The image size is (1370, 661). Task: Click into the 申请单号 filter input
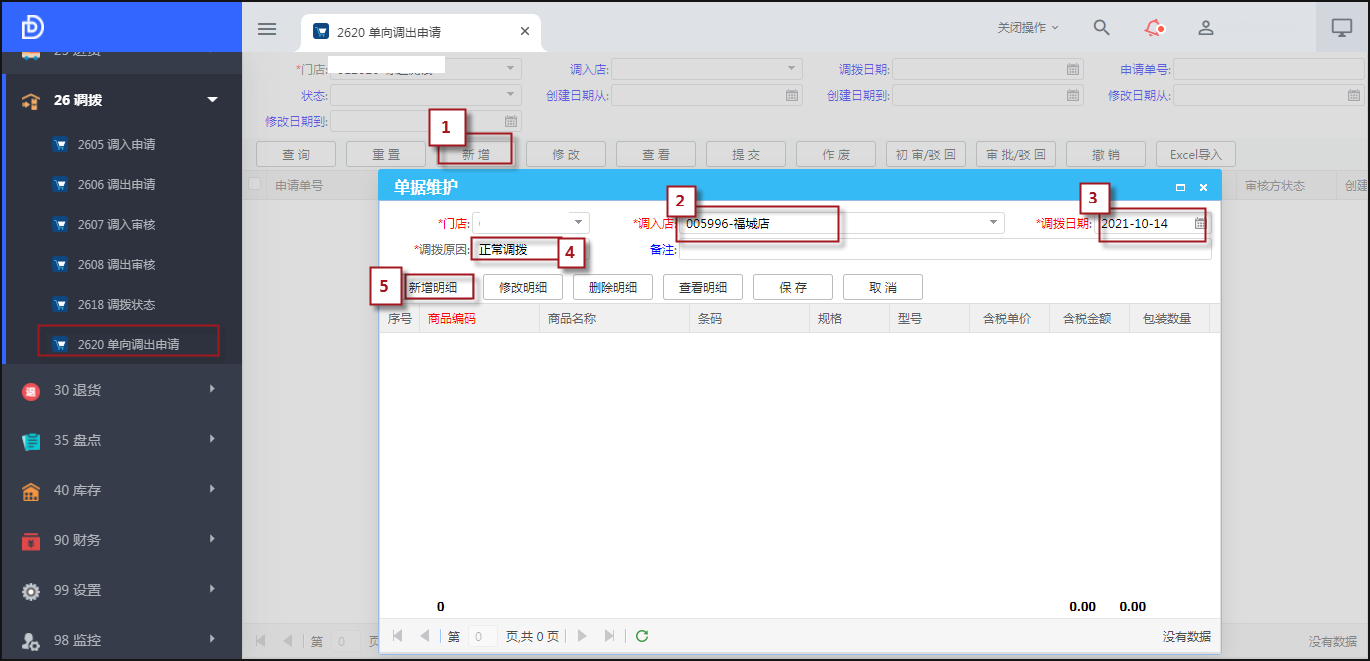coord(1268,69)
